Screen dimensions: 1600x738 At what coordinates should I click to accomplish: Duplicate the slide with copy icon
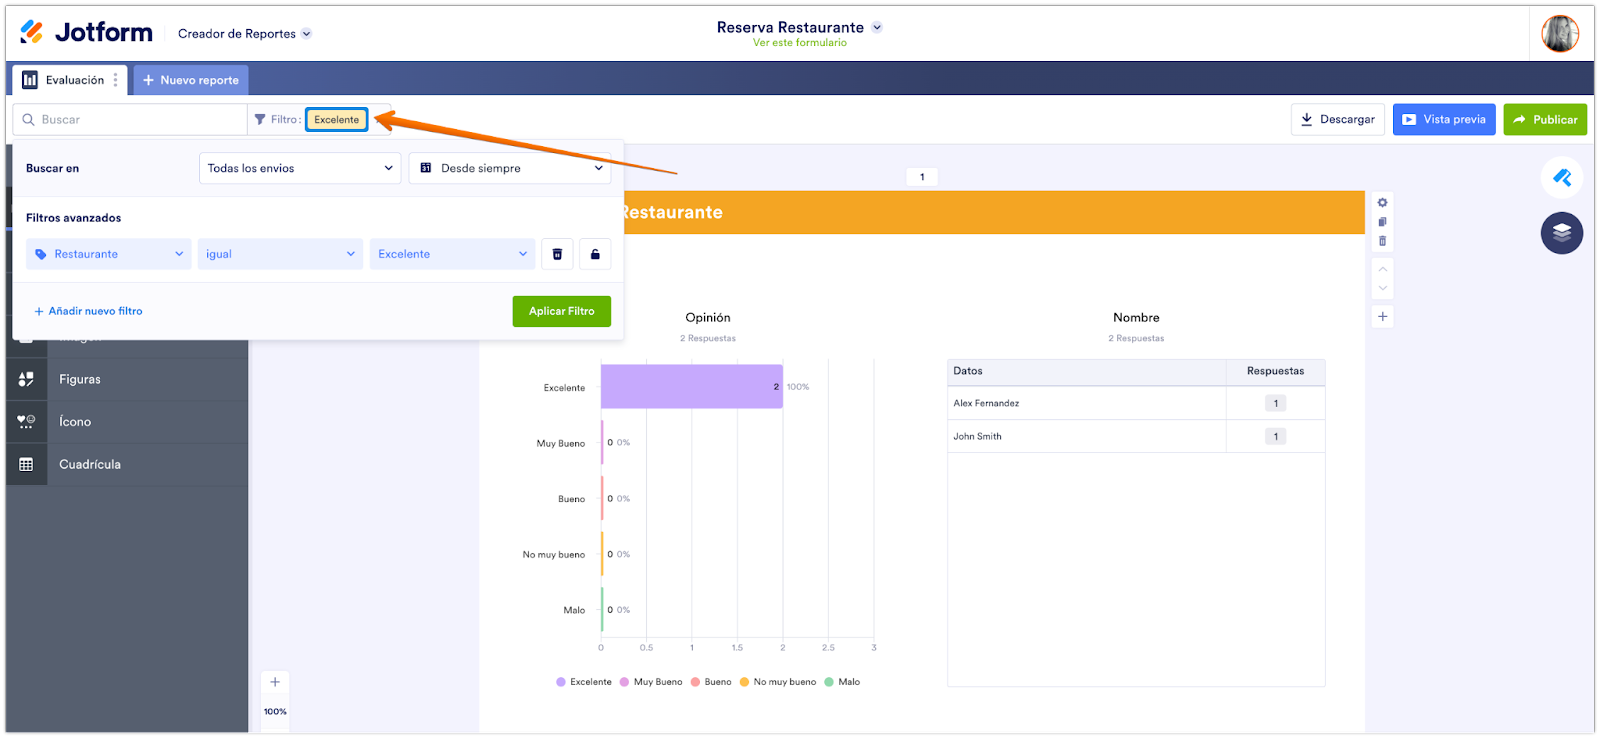[1382, 222]
